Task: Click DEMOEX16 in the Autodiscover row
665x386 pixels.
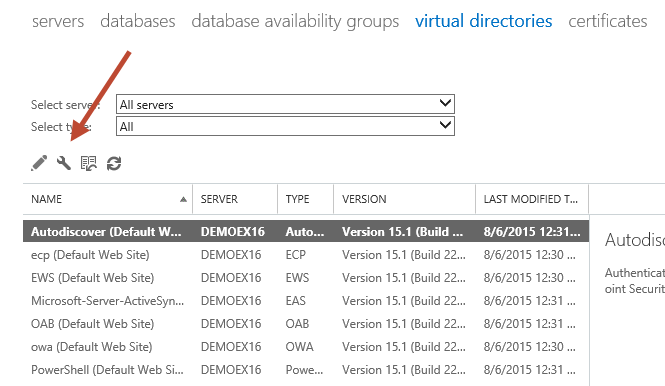Action: (x=233, y=232)
